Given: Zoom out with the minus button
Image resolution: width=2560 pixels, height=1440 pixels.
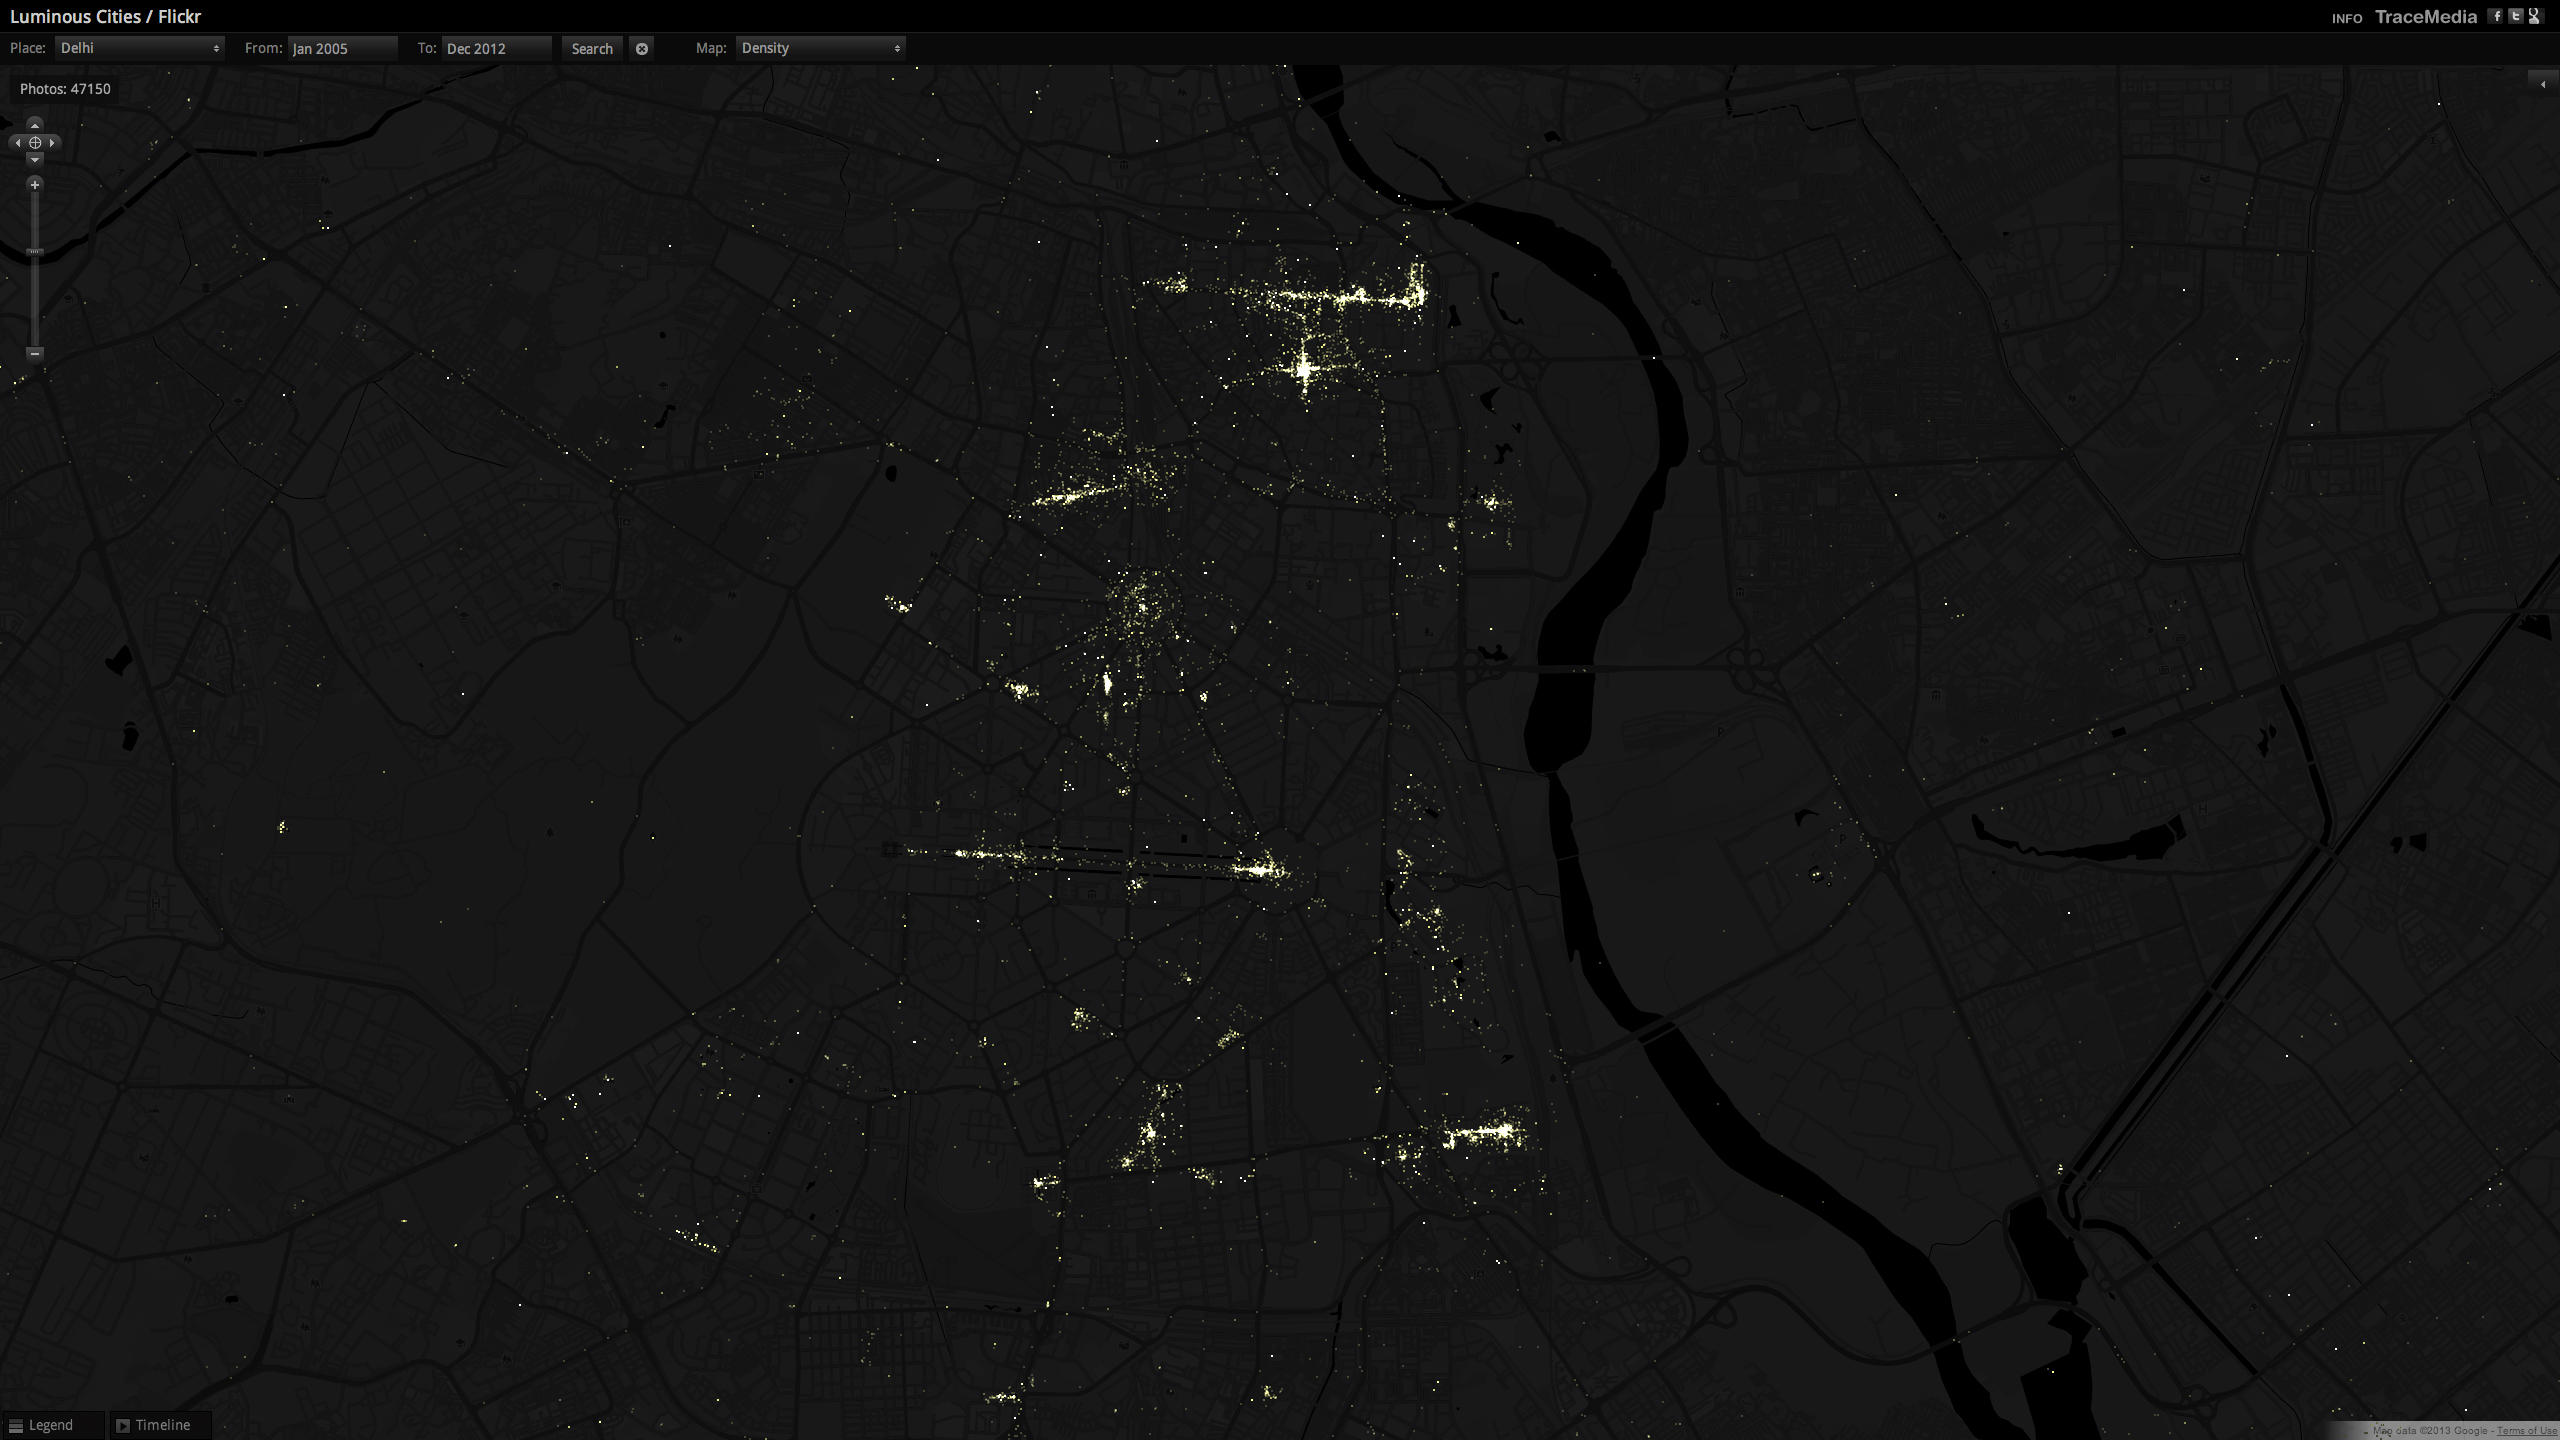Looking at the screenshot, I should [x=35, y=353].
